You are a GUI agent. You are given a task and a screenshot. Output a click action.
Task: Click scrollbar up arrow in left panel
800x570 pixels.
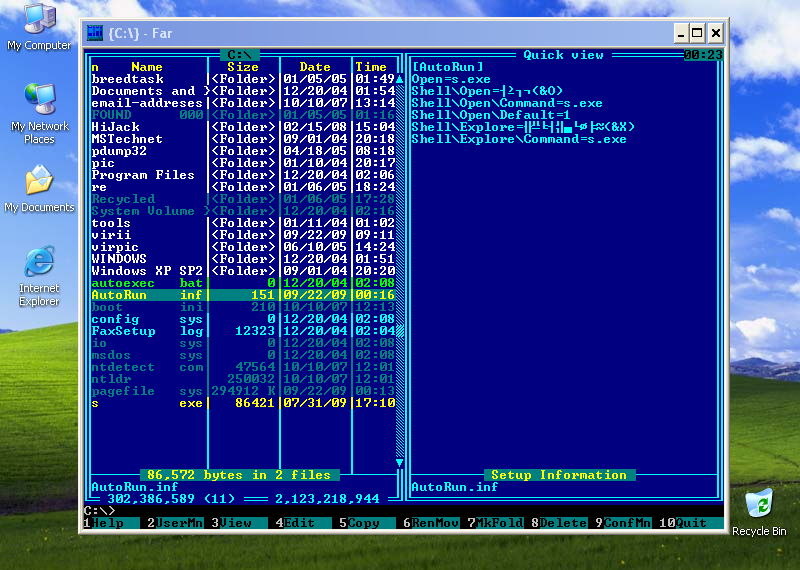tap(399, 79)
